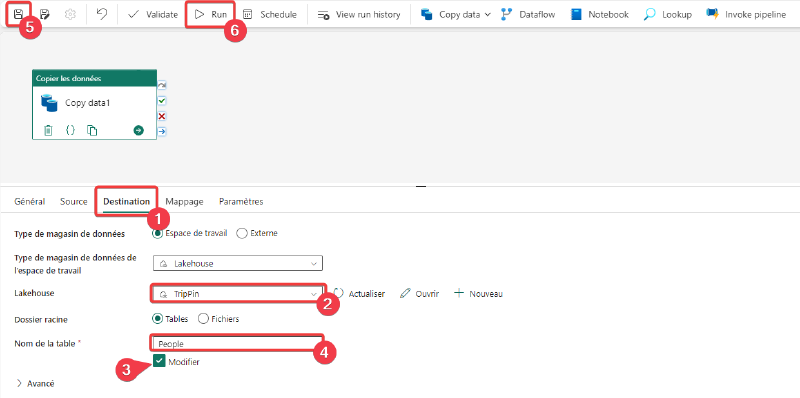Clone the Copy data1 activity with copy icon
The image size is (800, 398).
point(92,131)
